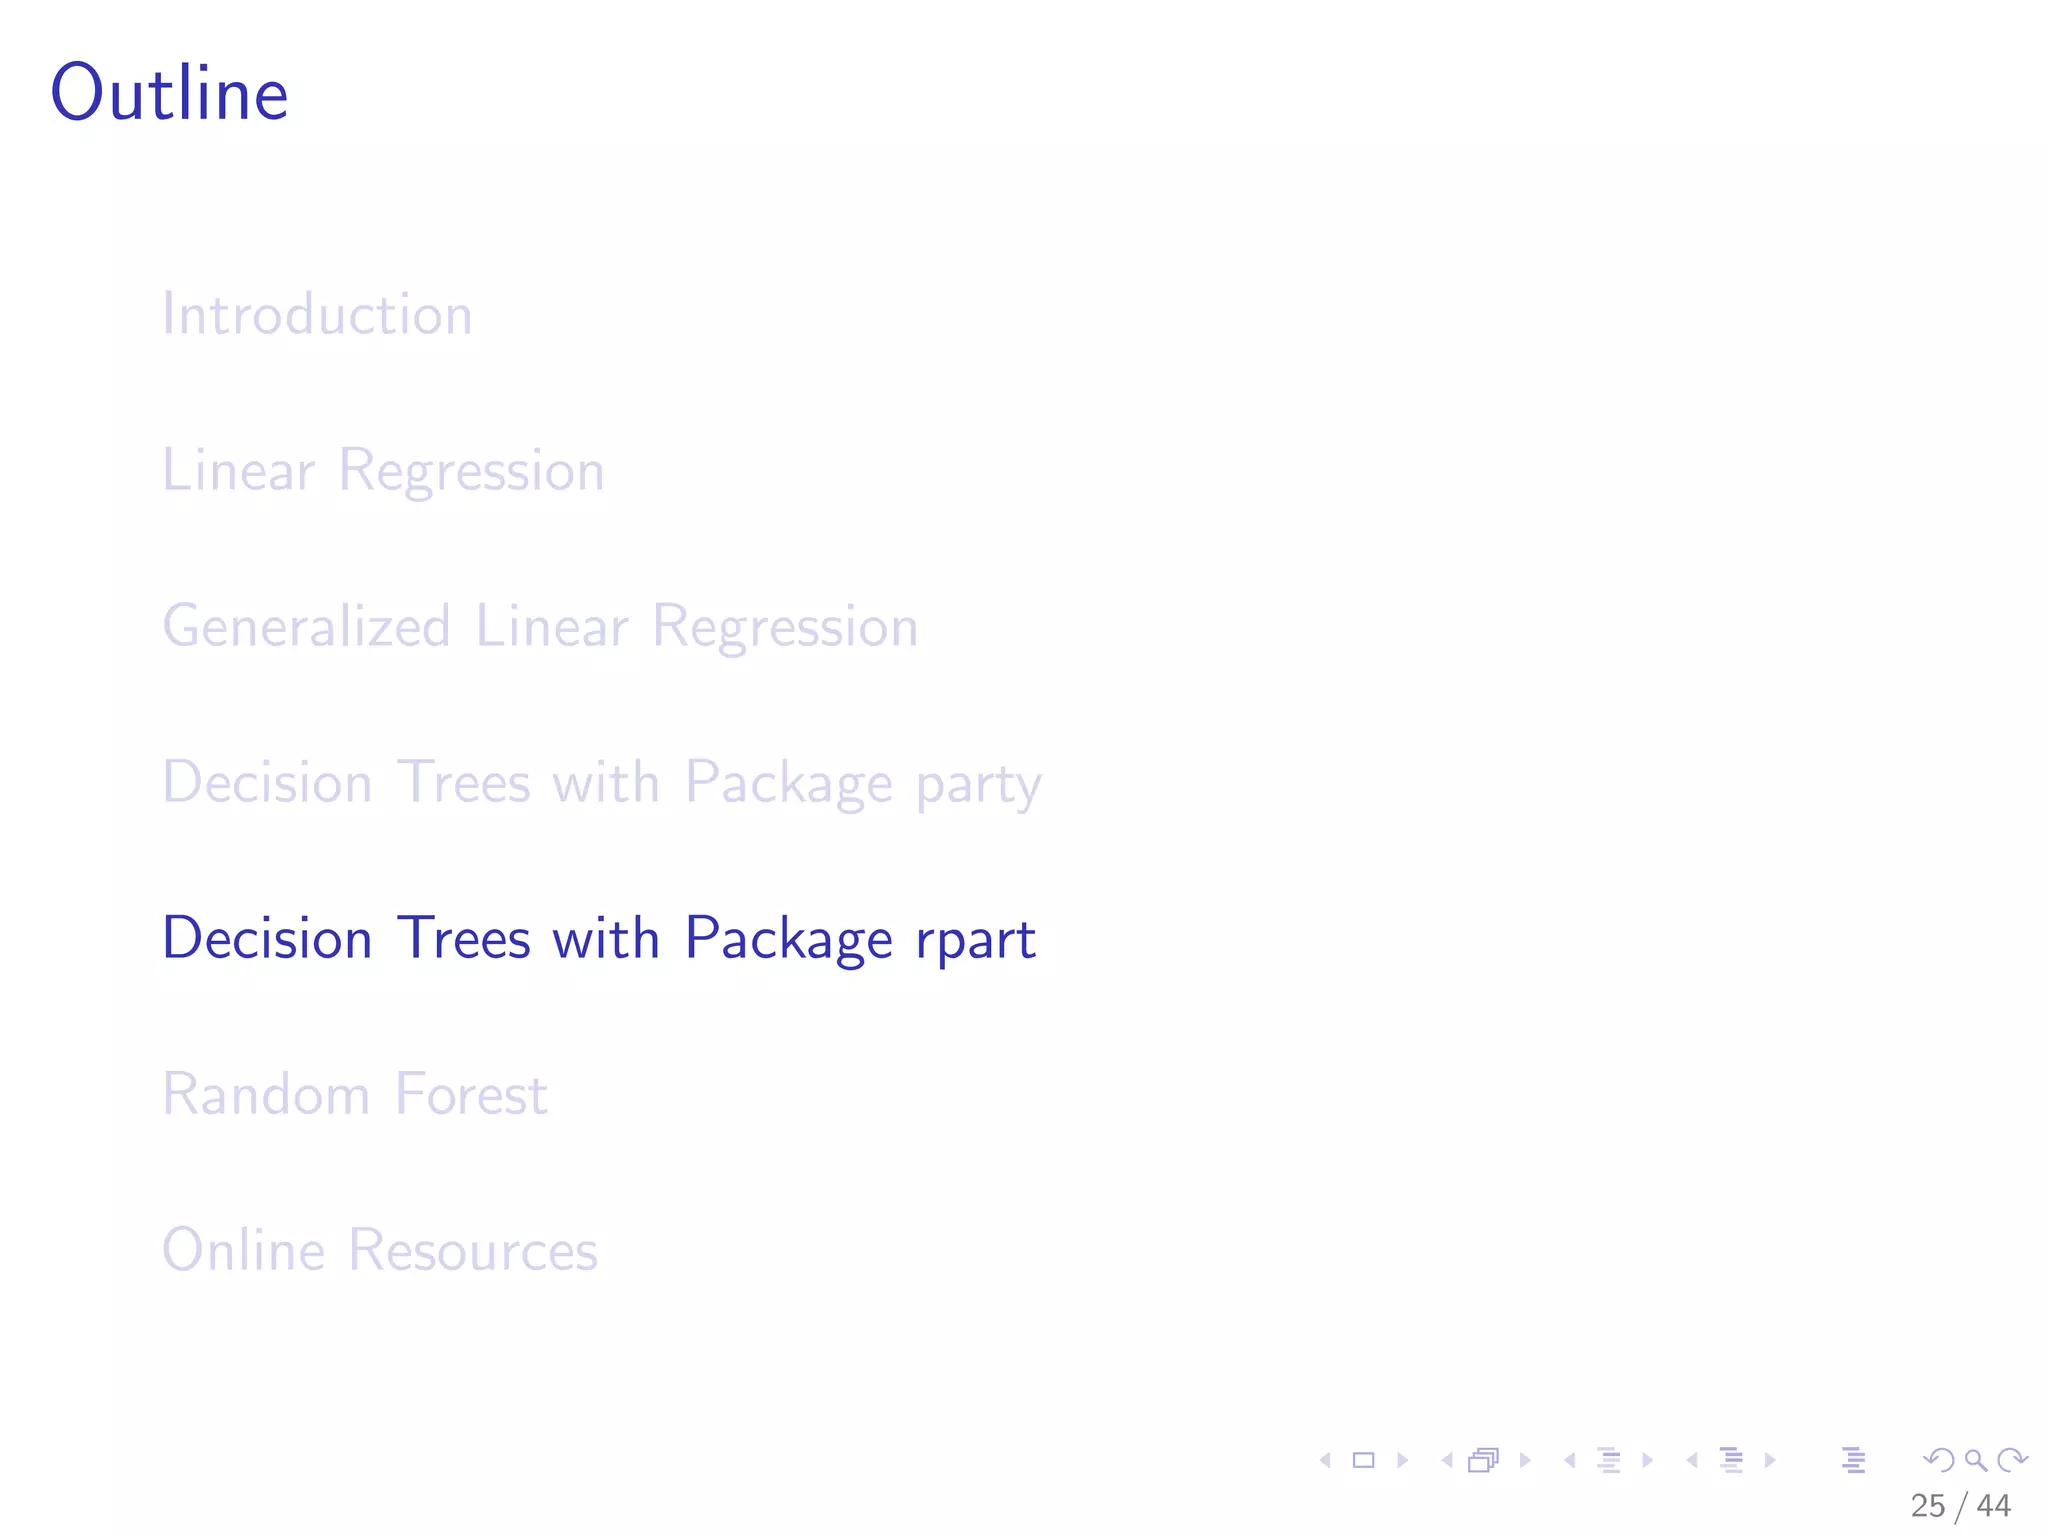Click the next frame arrow
The image size is (2048, 1536).
(x=1525, y=1461)
